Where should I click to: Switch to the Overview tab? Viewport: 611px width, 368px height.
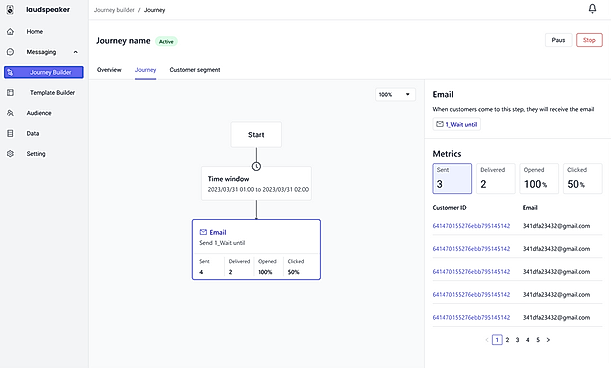tap(109, 70)
